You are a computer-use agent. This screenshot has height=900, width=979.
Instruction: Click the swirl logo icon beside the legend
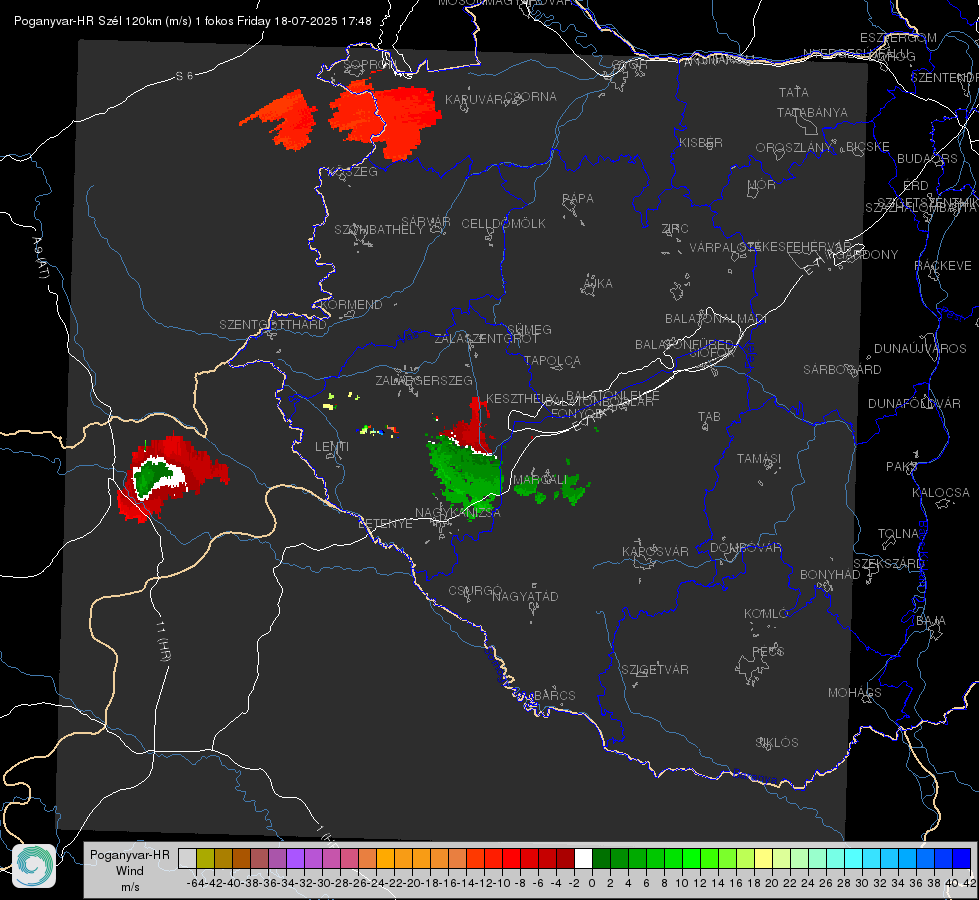(x=34, y=866)
